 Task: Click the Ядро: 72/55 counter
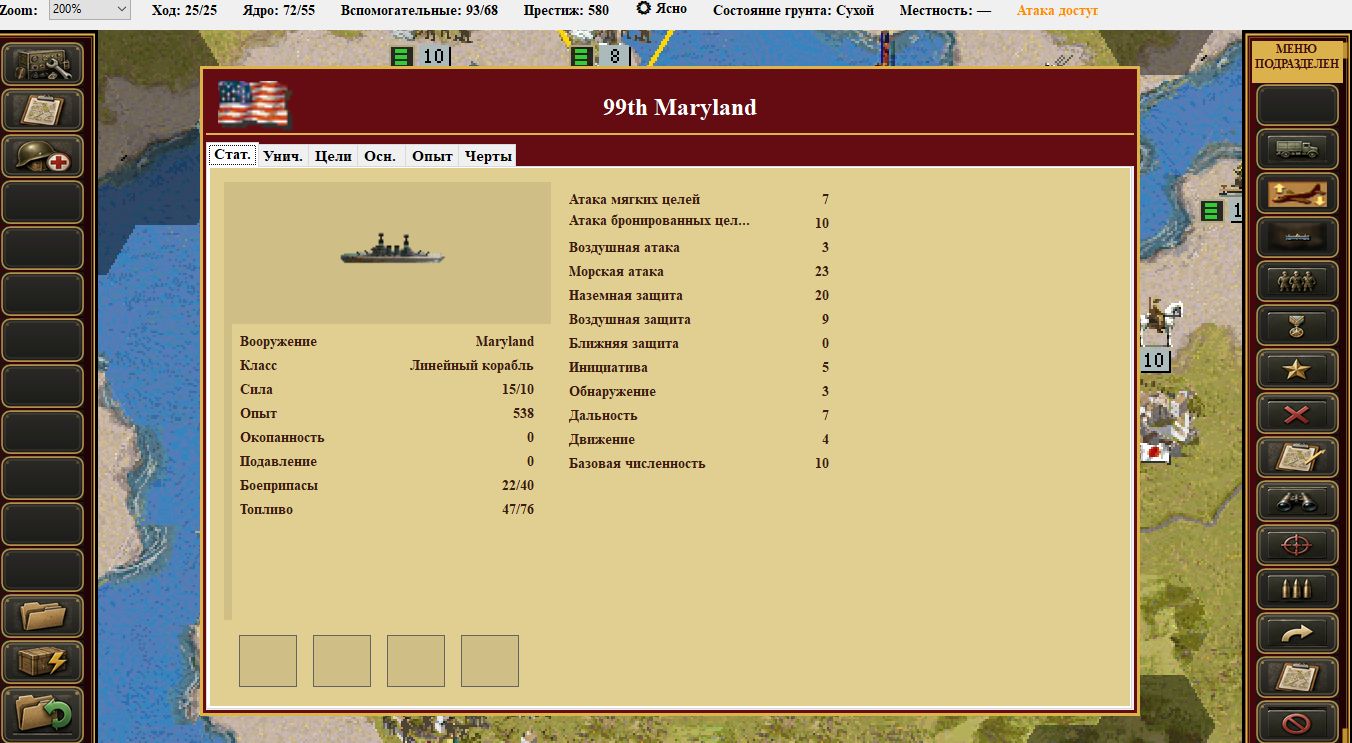click(279, 10)
